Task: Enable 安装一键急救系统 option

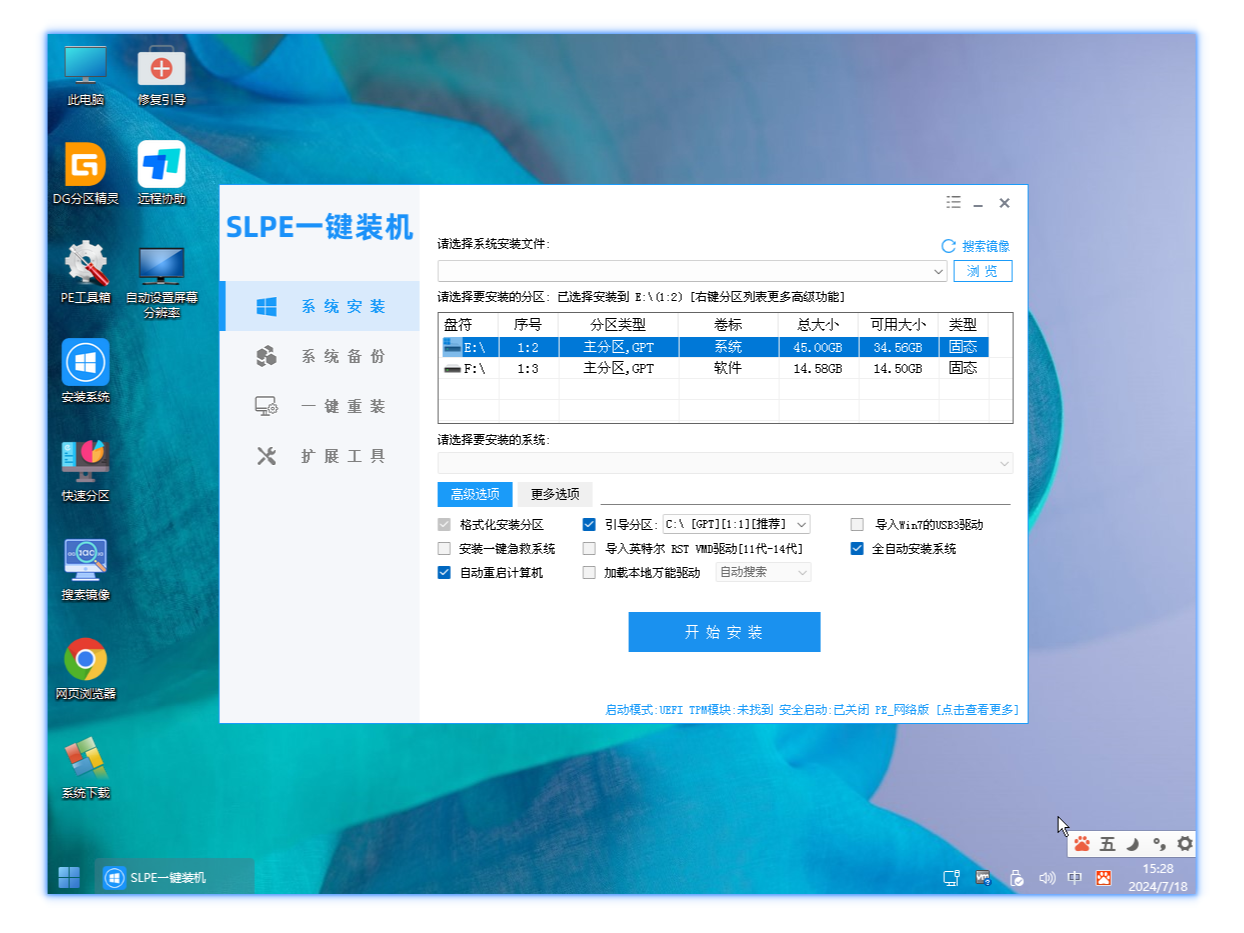Action: click(x=443, y=548)
